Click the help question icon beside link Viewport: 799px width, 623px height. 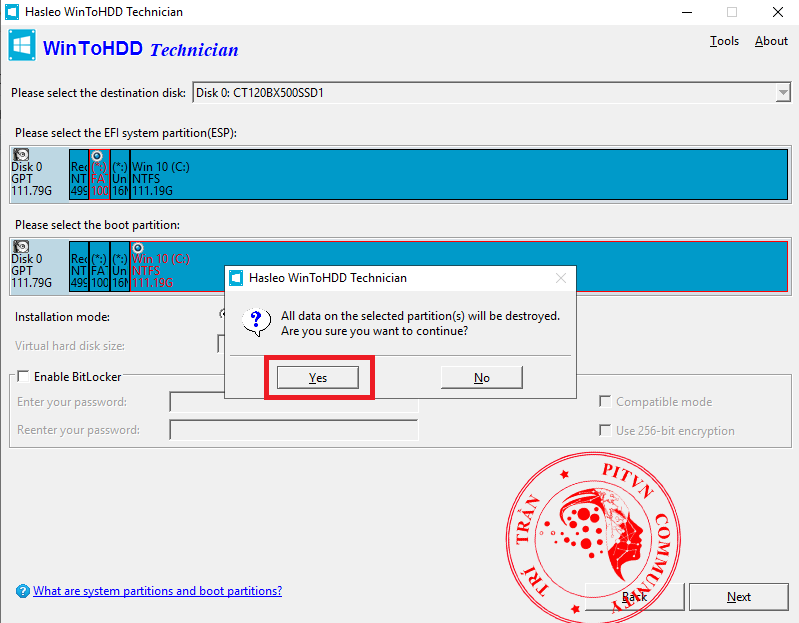23,591
